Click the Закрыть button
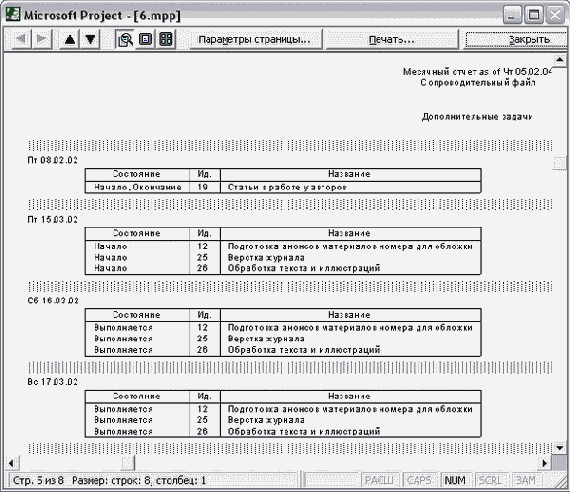Screen dimensions: 570x492 pos(517,39)
